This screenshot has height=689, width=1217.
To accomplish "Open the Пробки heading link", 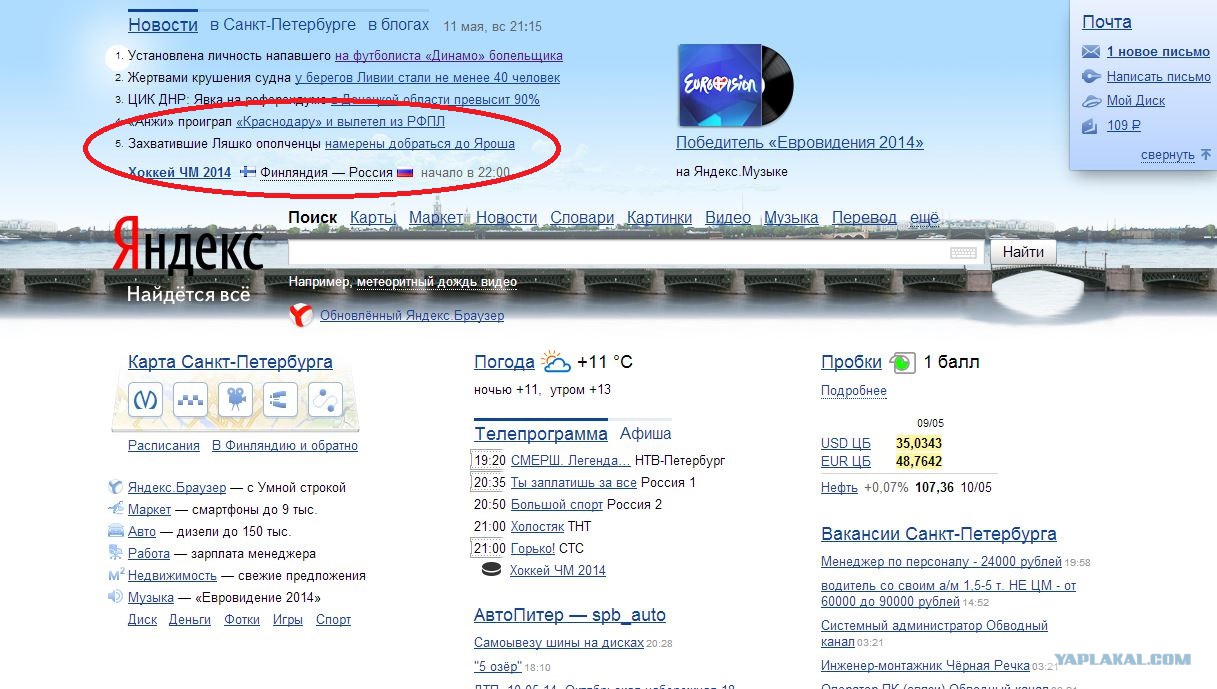I will [851, 362].
